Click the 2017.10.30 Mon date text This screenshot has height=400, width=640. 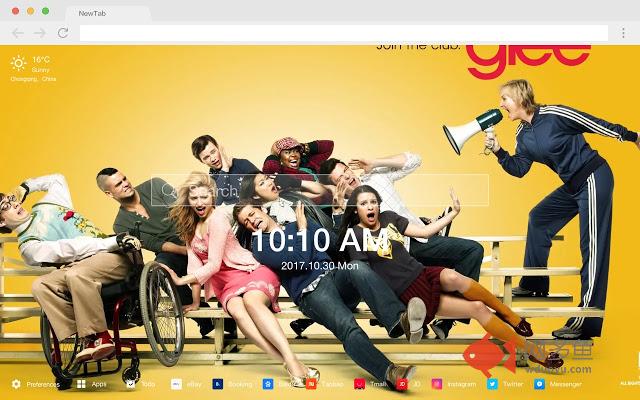pos(320,266)
